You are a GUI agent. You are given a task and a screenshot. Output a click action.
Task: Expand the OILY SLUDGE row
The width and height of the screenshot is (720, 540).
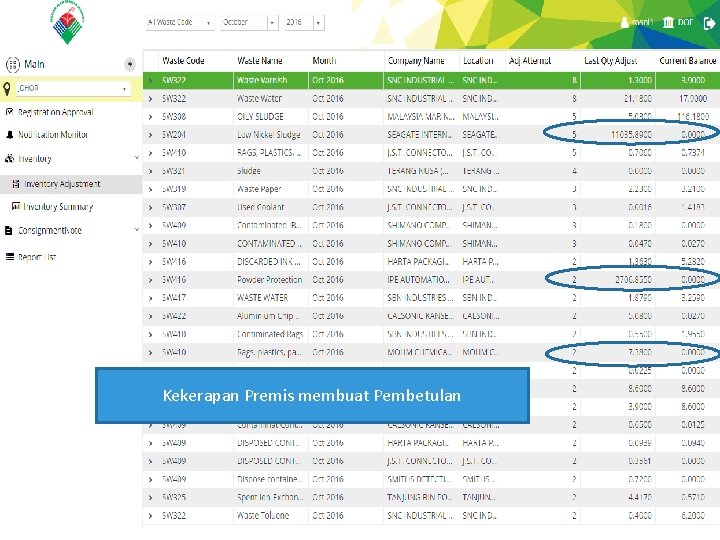(150, 117)
